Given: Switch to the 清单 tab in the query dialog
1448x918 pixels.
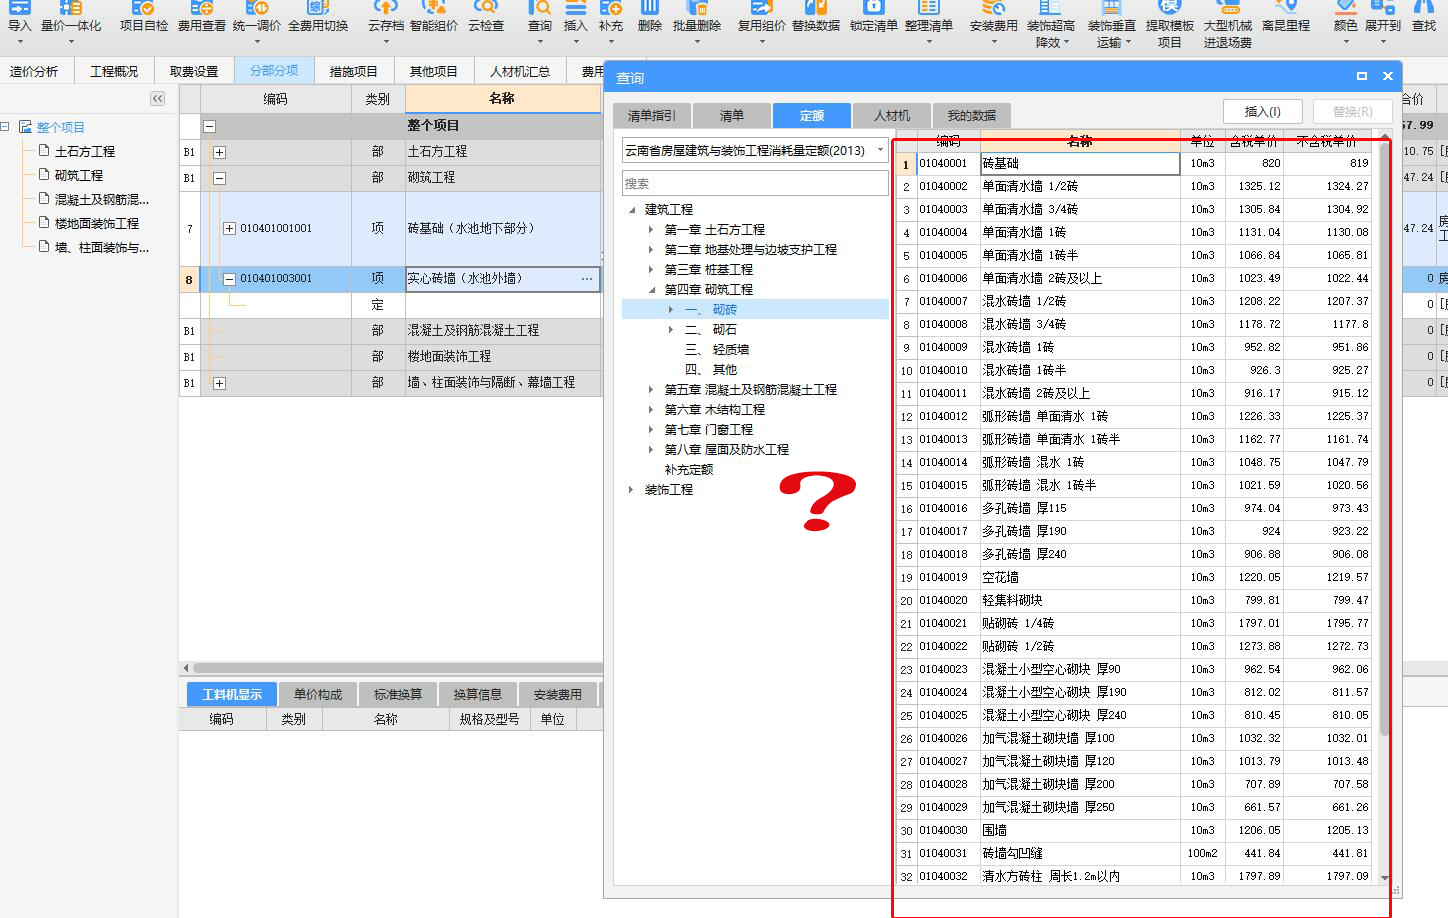Looking at the screenshot, I should 732,116.
